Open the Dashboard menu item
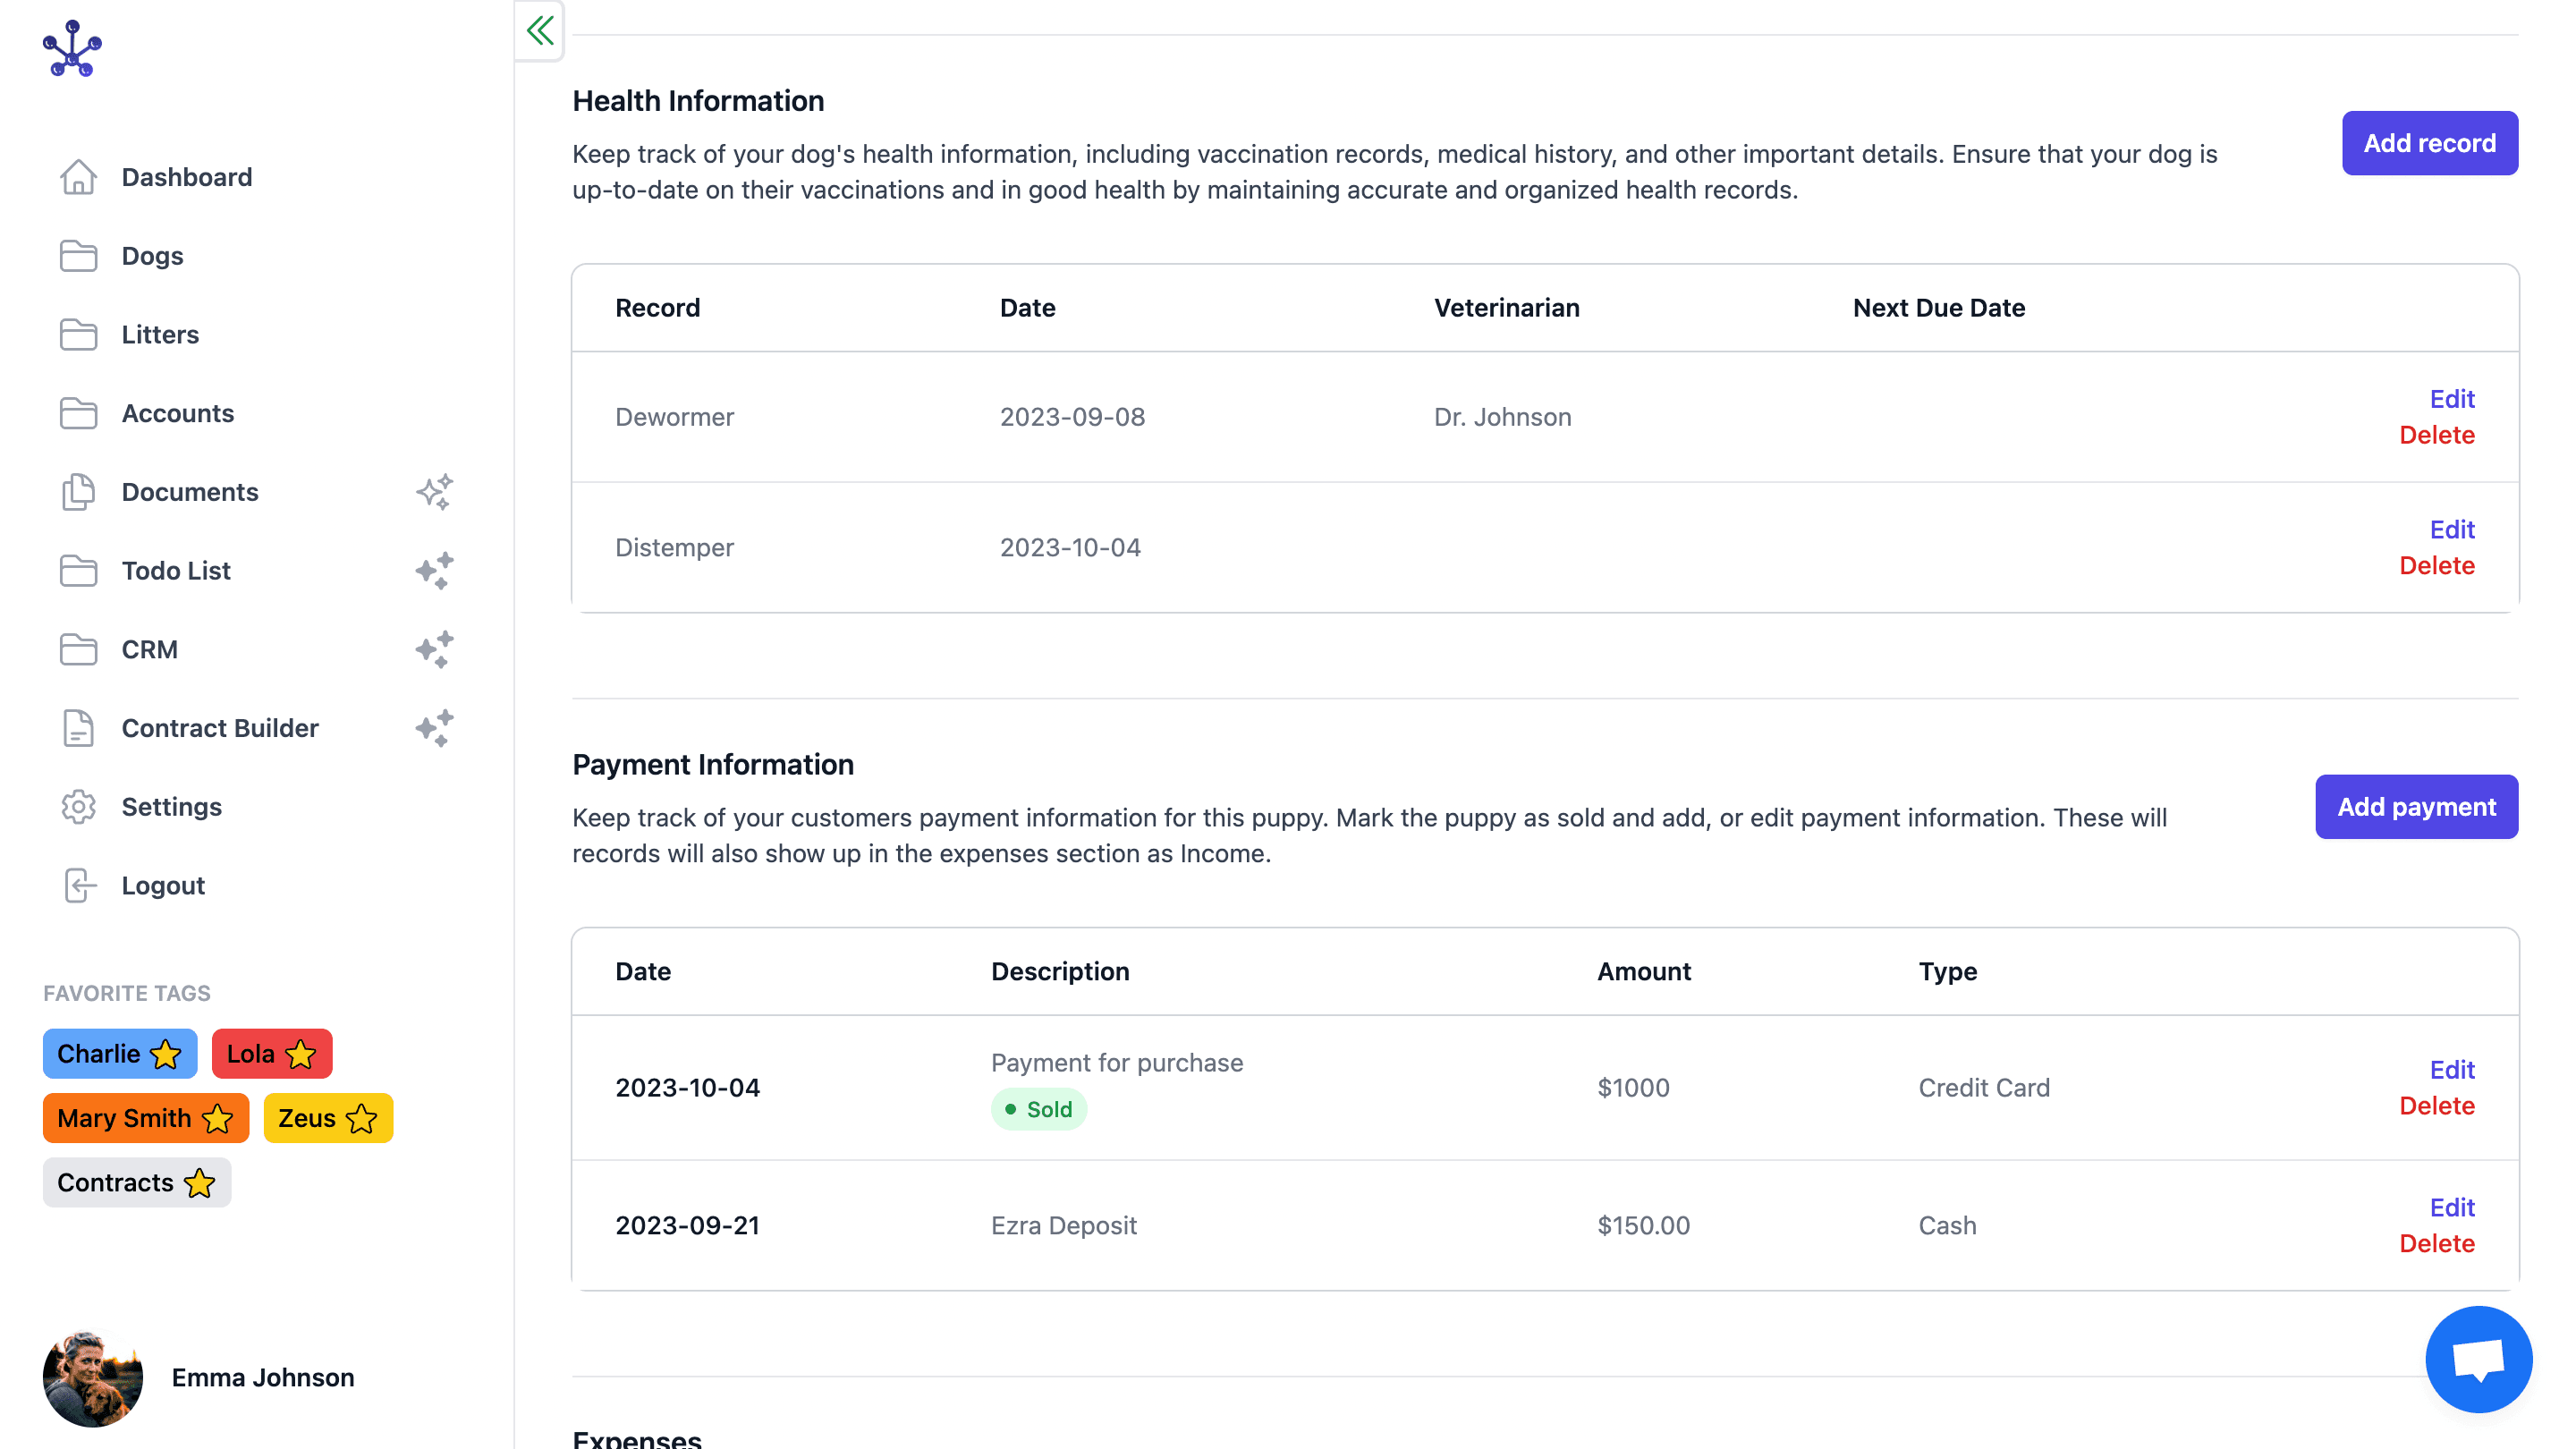2576x1449 pixels. [186, 177]
